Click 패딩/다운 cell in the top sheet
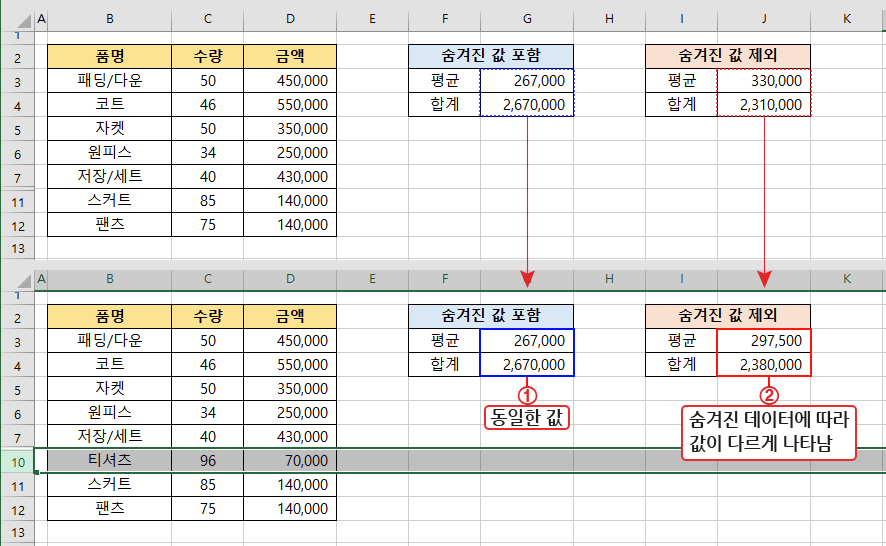The image size is (886, 546). (x=110, y=81)
